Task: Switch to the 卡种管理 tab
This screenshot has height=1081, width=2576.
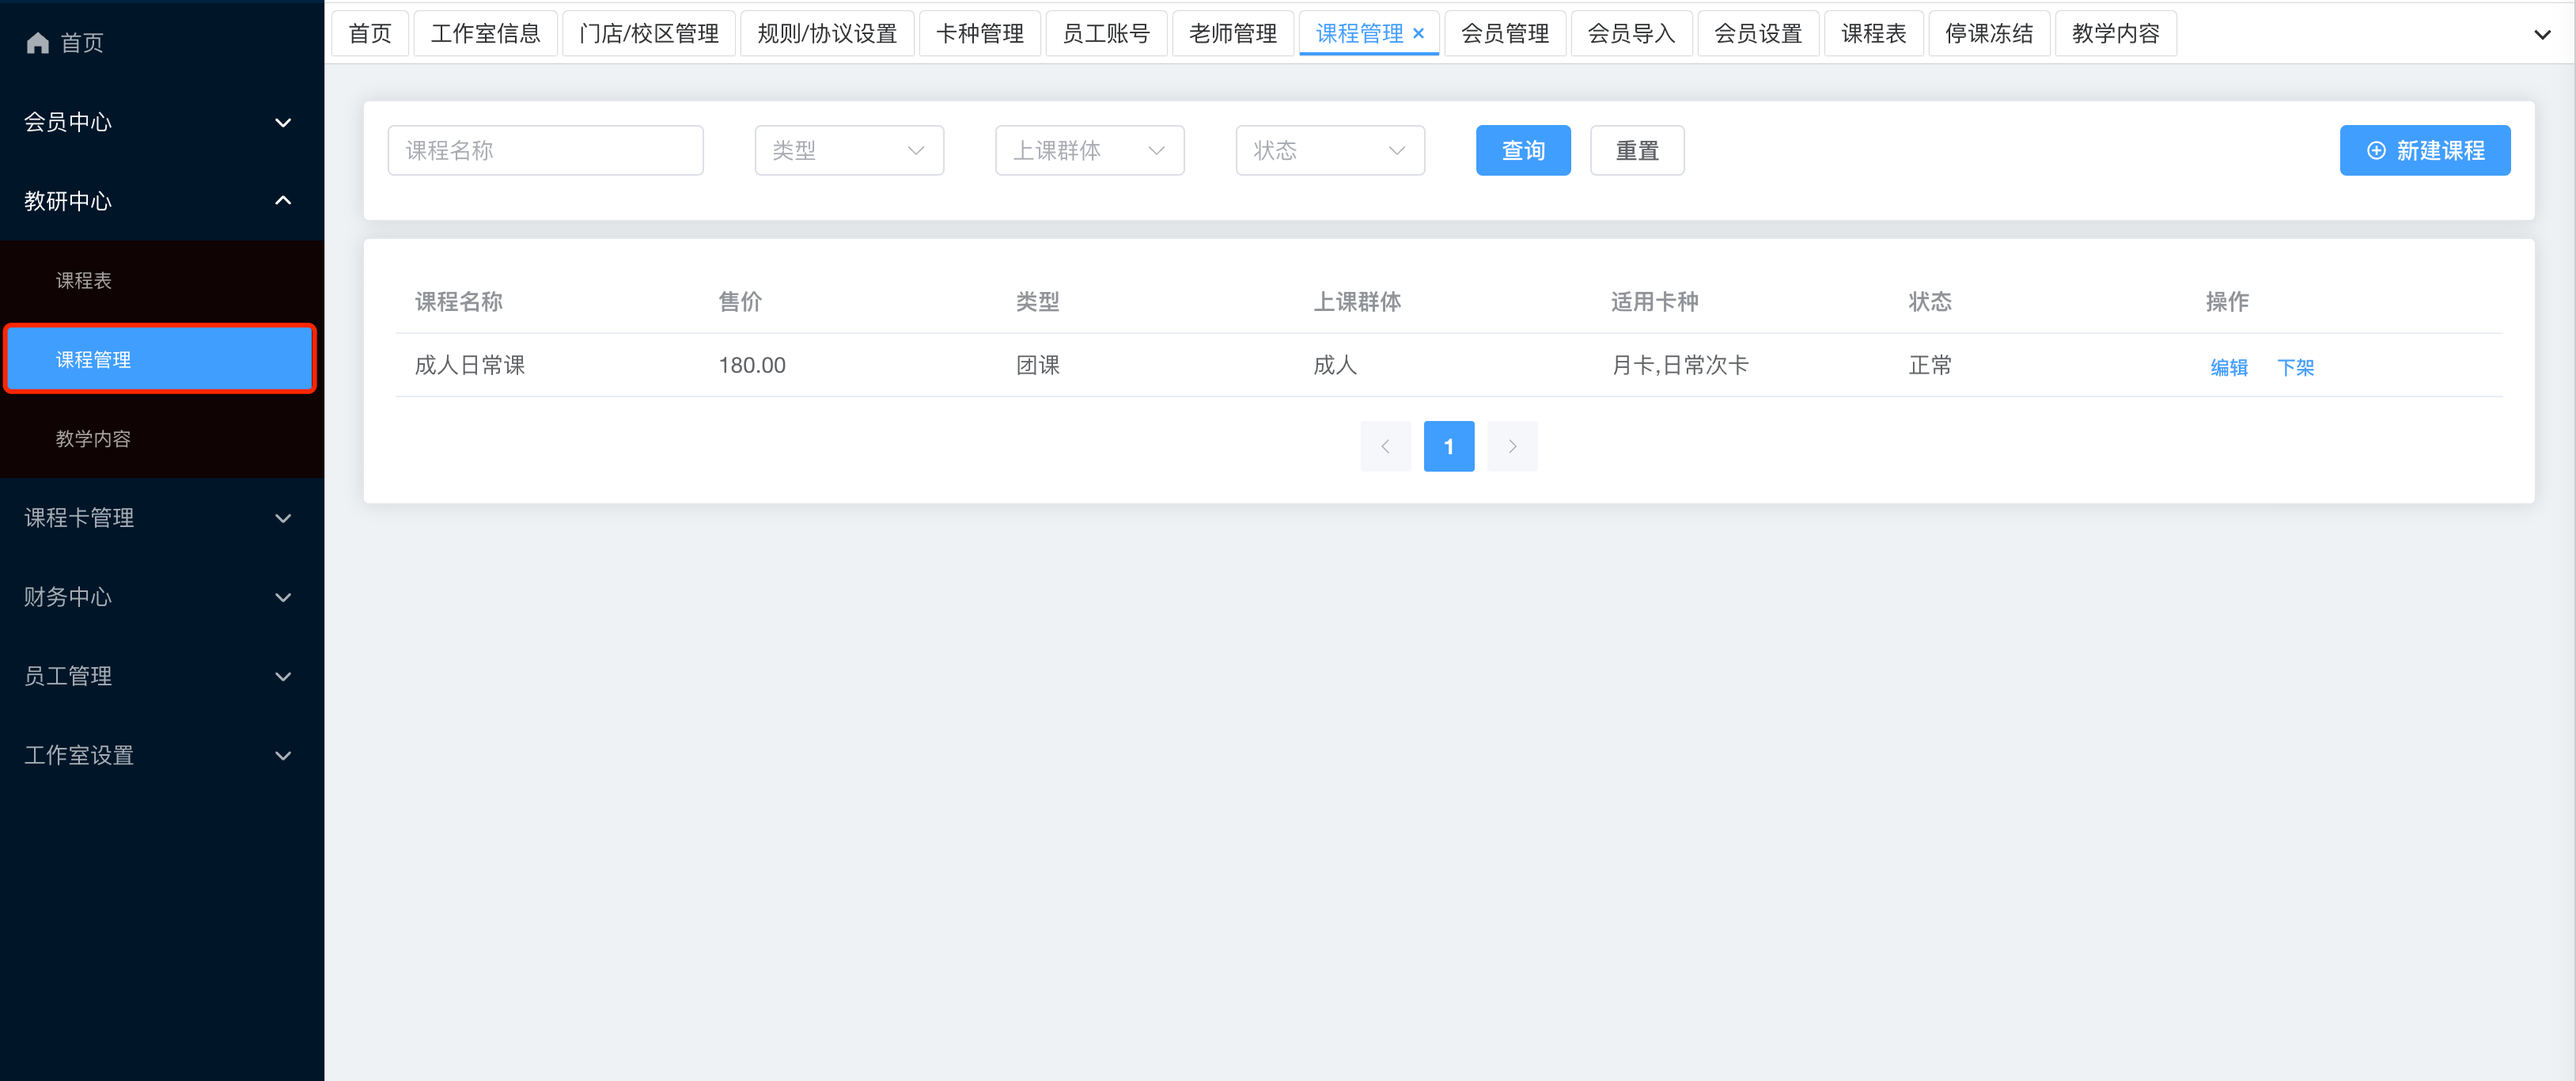Action: click(x=979, y=34)
